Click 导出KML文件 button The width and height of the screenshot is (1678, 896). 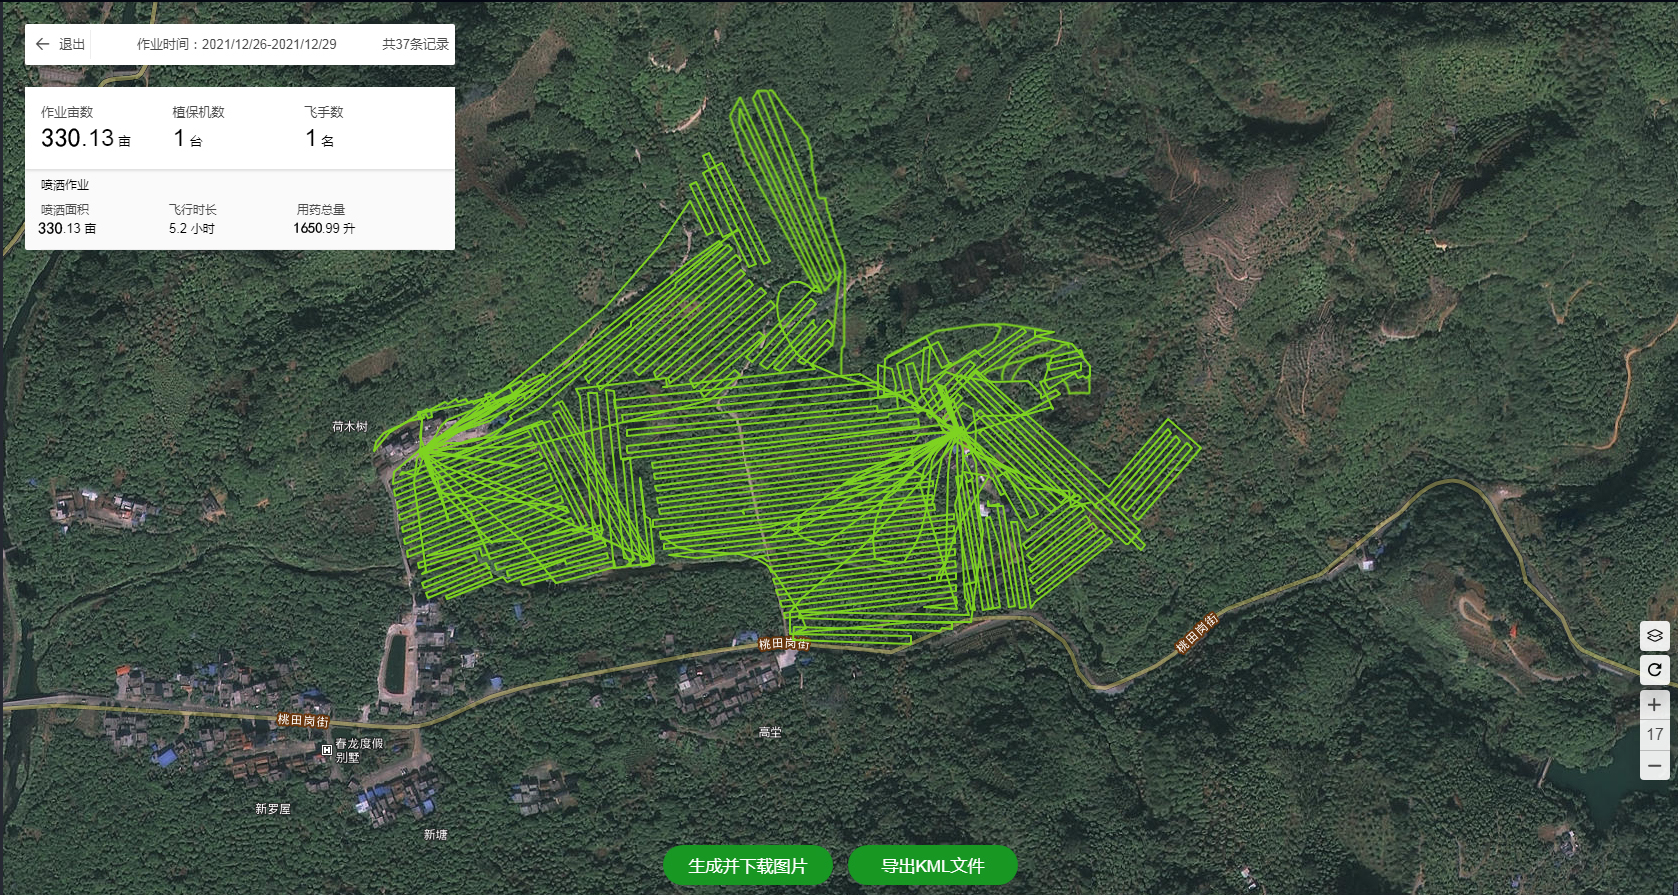coord(932,866)
